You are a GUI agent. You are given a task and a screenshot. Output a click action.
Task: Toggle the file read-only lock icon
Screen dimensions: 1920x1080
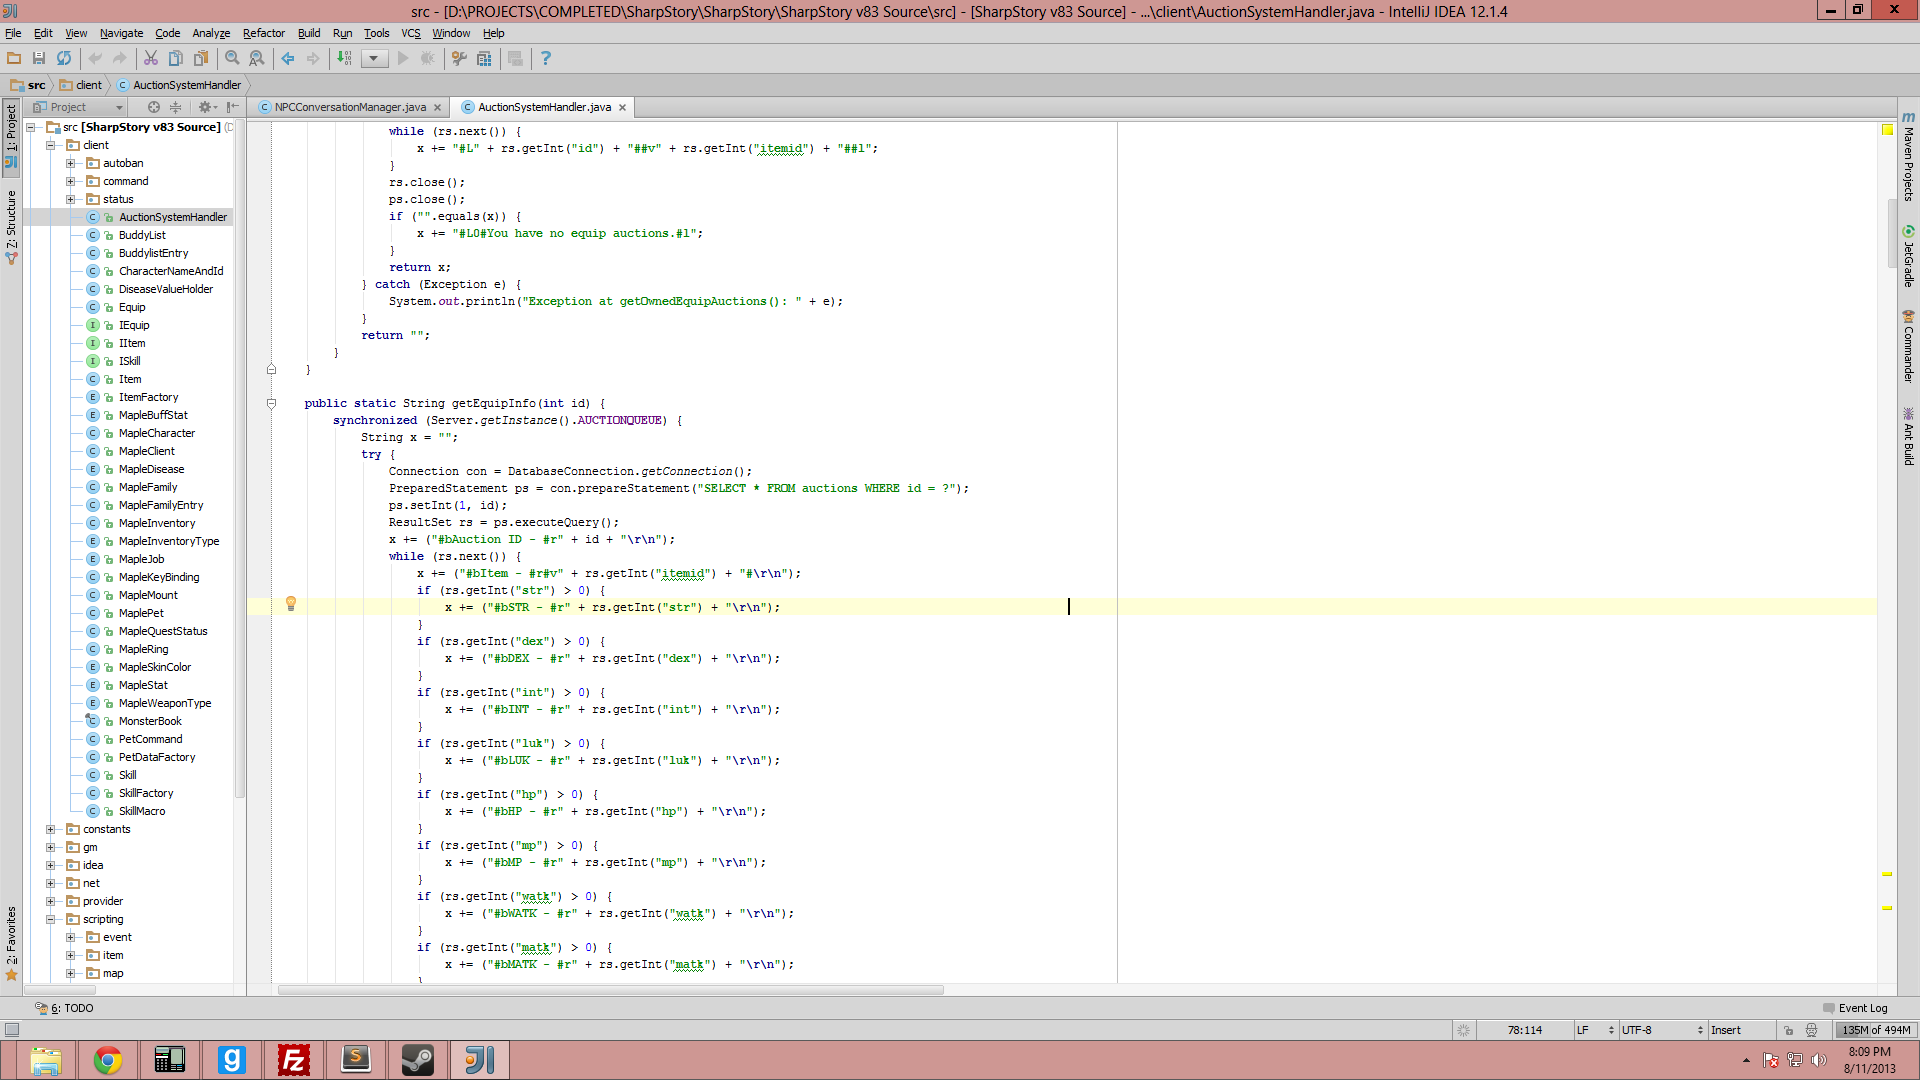(1788, 1030)
